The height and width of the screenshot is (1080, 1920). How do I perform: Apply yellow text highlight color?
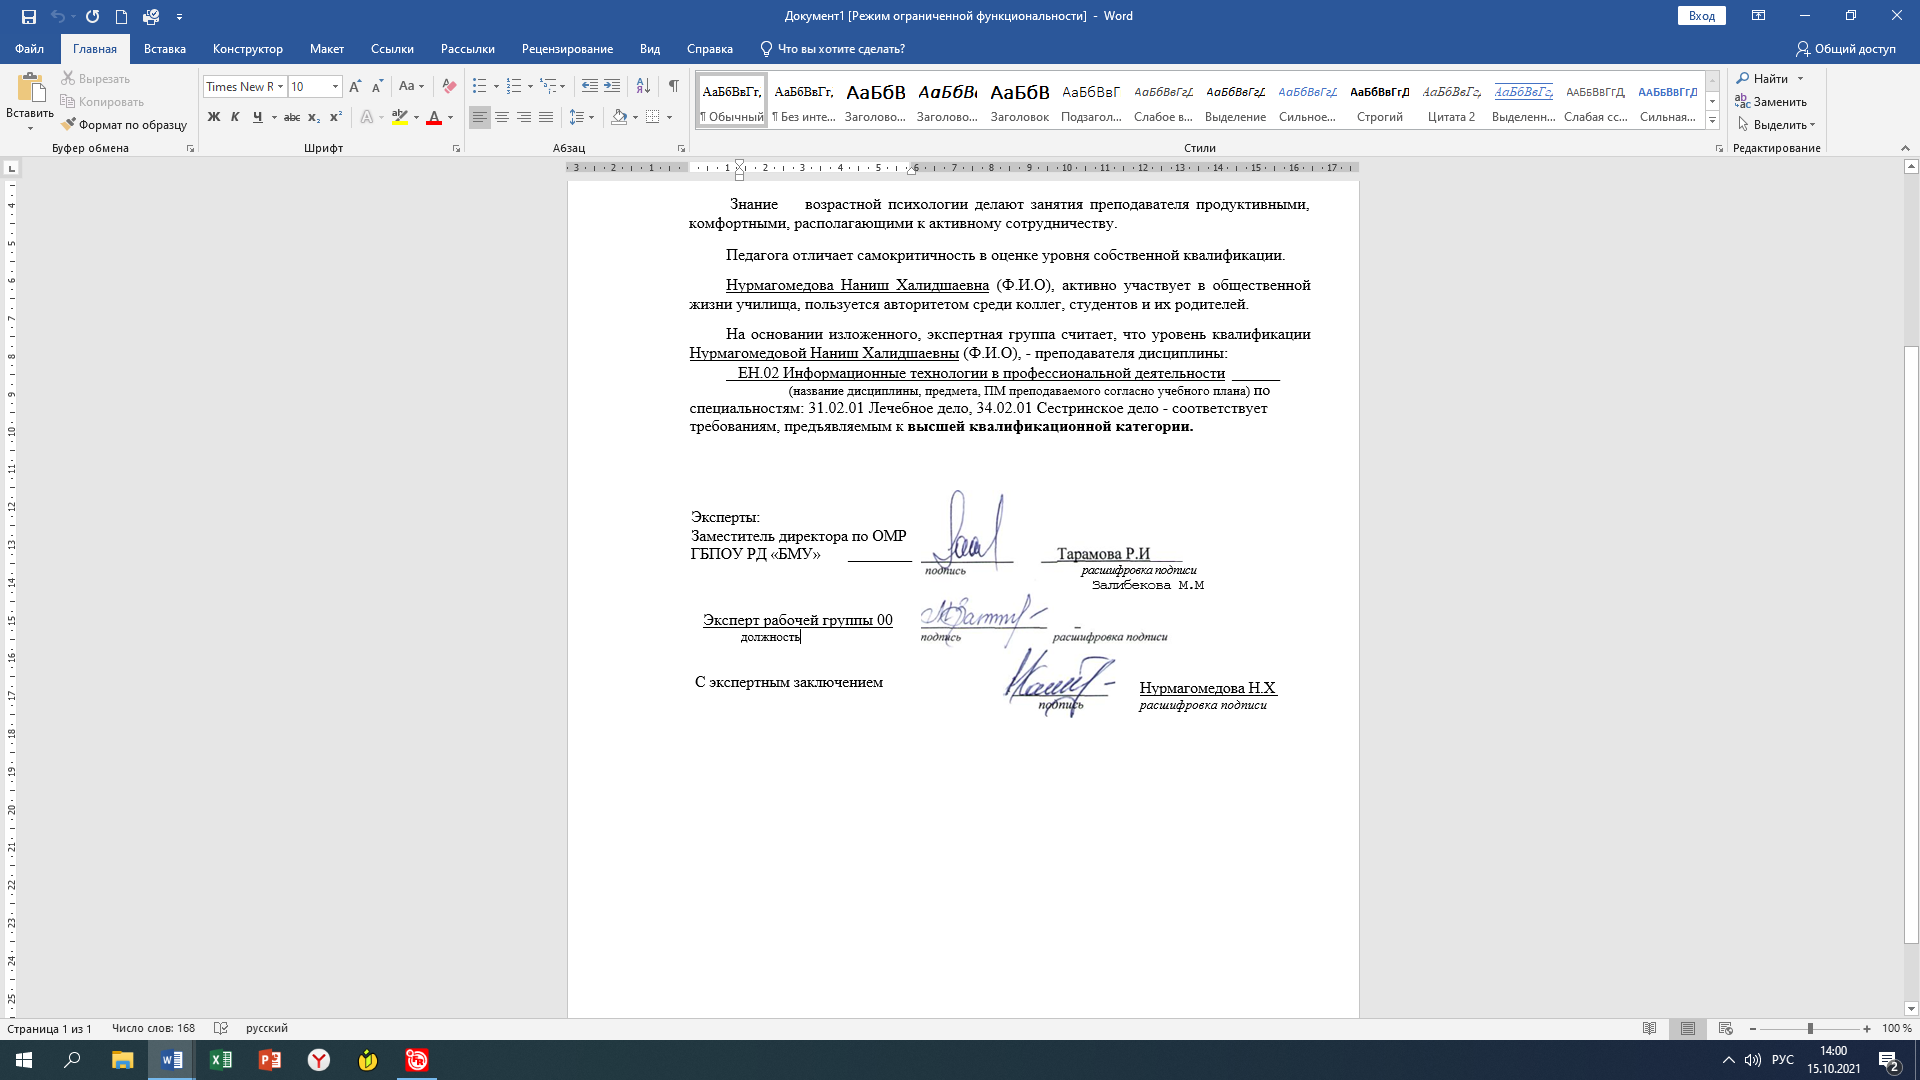tap(400, 117)
